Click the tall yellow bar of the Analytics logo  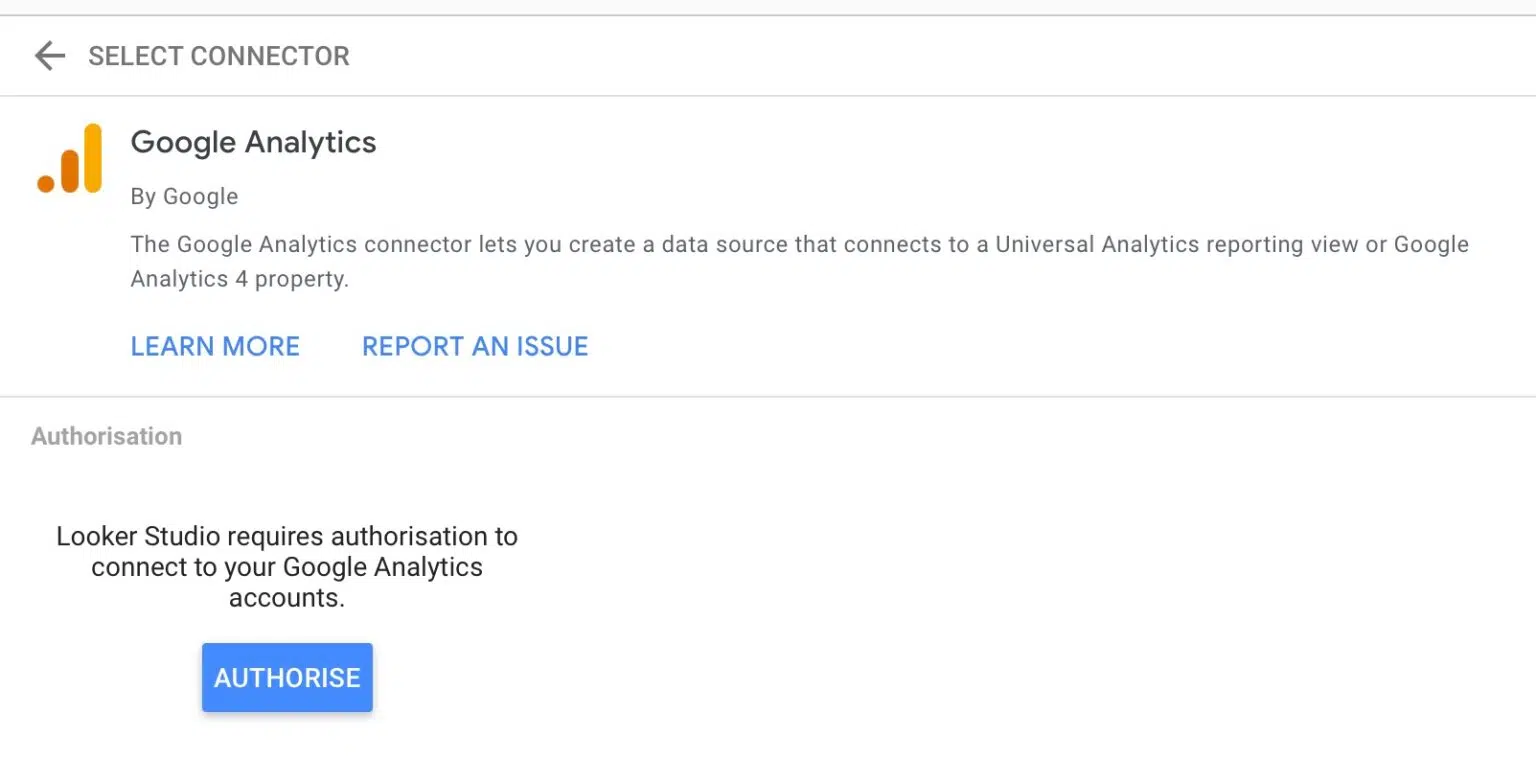(x=93, y=157)
